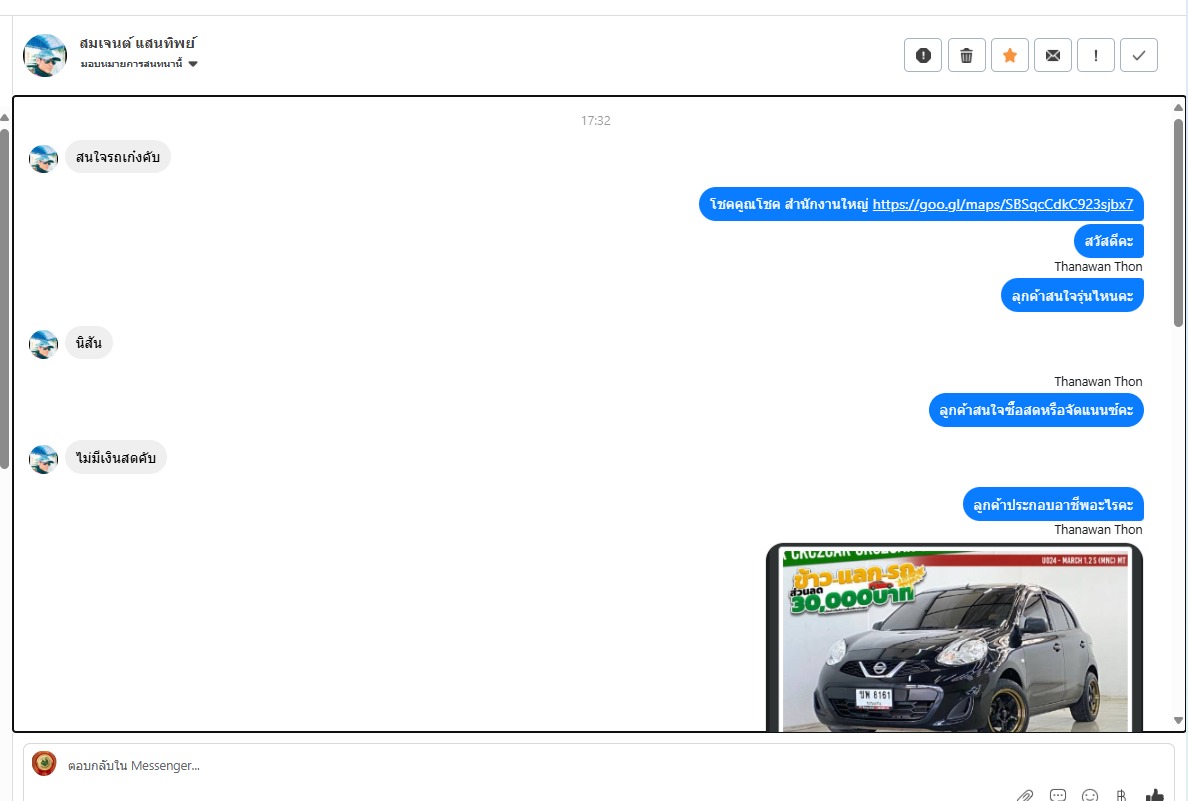Screen dimensions: 1188x801
Task: Click the 17:32 timestamp
Action: [596, 120]
